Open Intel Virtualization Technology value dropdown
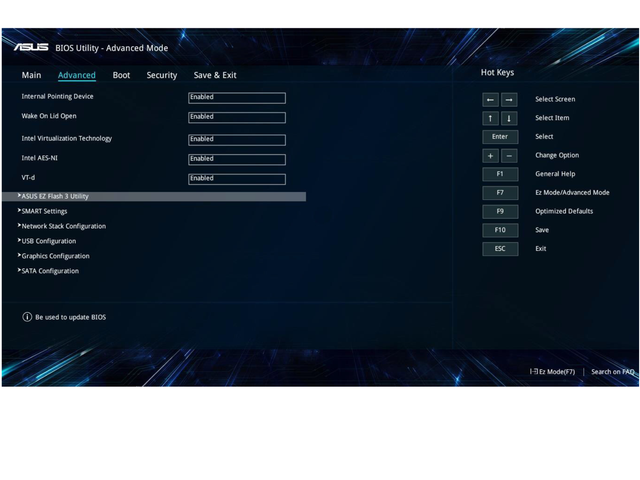This screenshot has height=480, width=640. [237, 140]
